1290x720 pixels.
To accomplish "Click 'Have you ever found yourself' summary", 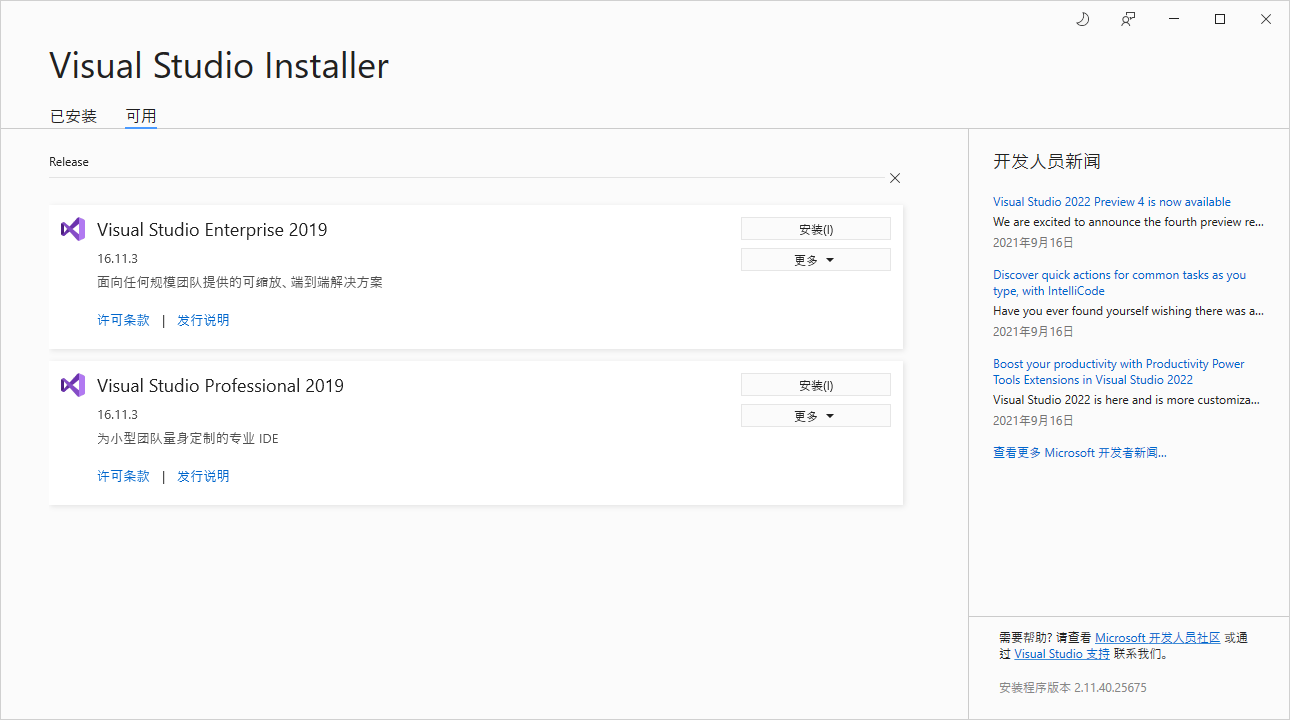I will tap(1128, 311).
